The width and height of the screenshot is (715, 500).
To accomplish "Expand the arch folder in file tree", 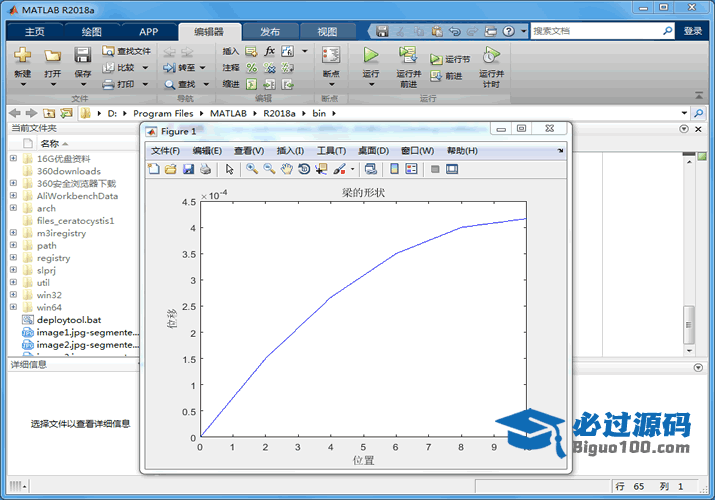I will pyautogui.click(x=13, y=208).
